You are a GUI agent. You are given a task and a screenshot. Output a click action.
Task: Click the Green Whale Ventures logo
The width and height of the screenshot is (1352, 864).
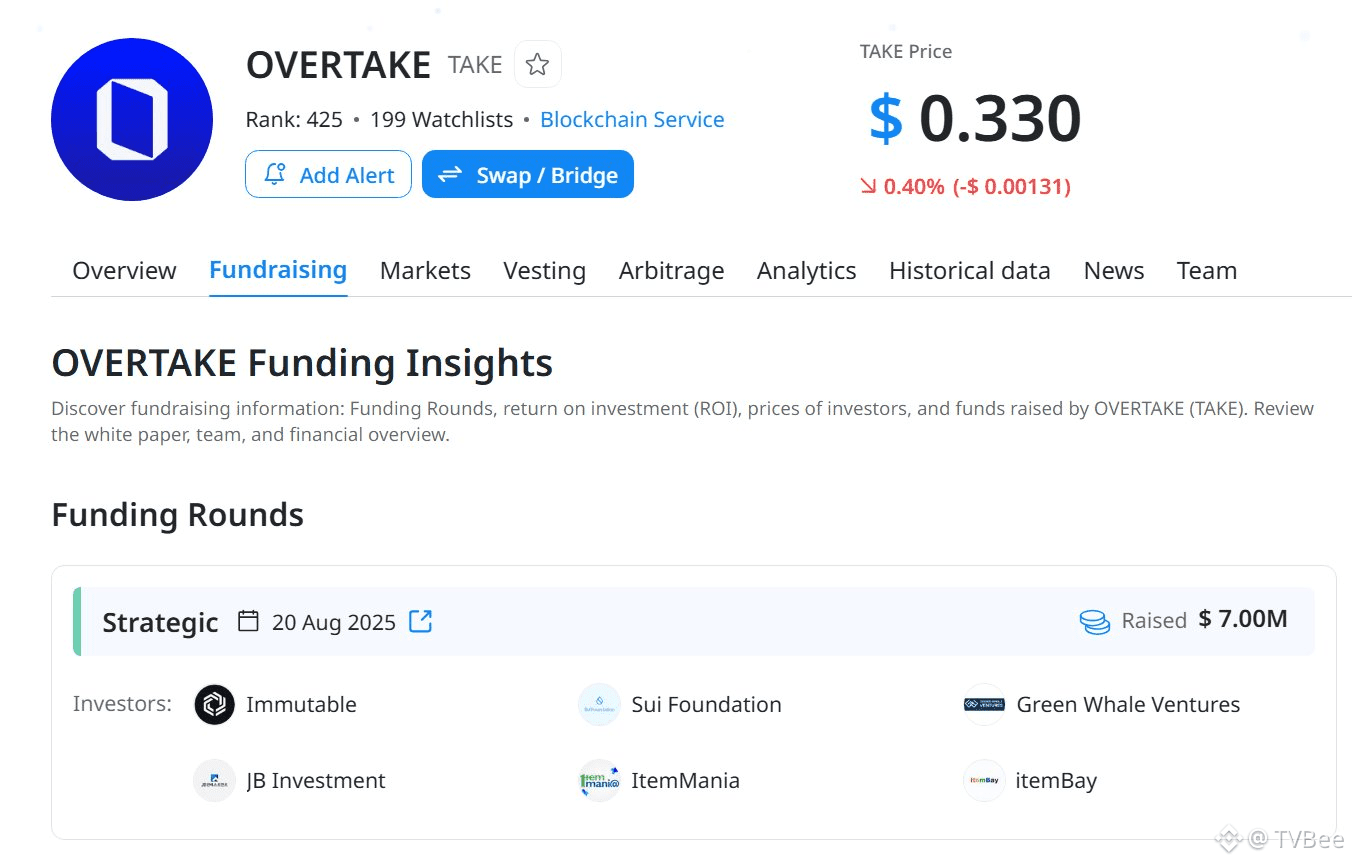[x=983, y=704]
